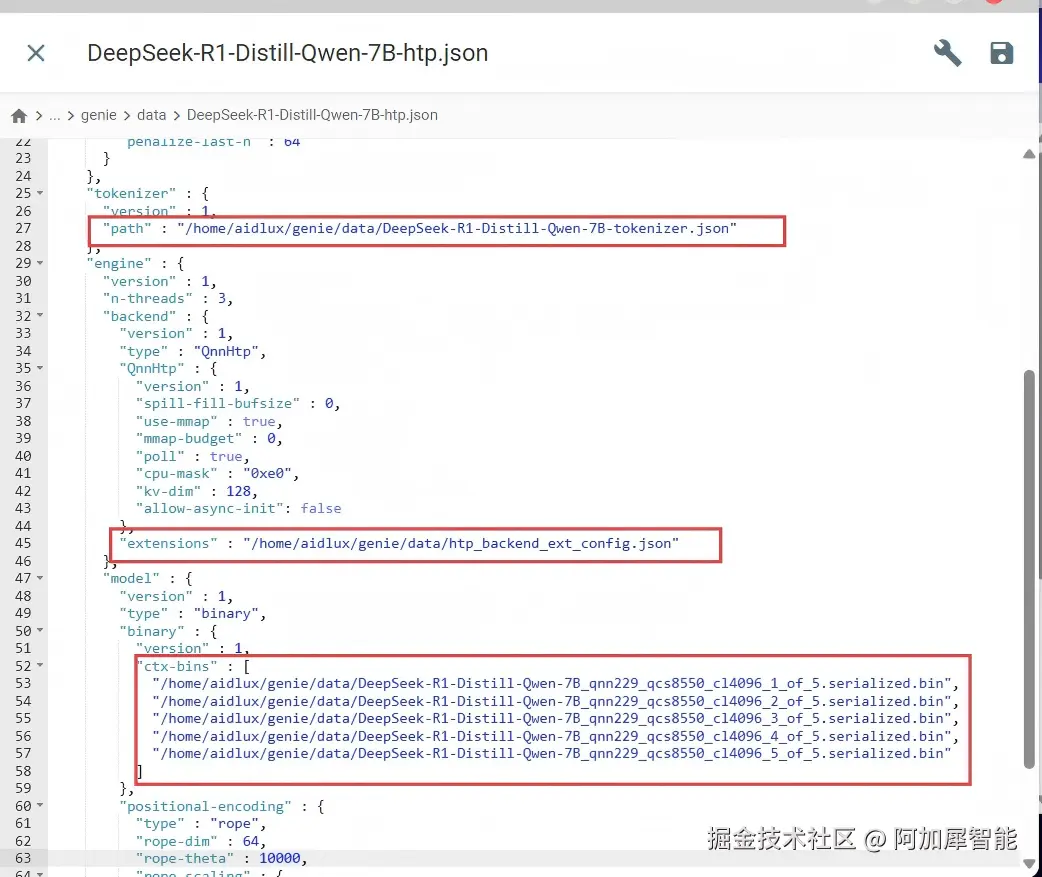Collapse the tokenizer block at line 25
Image resolution: width=1042 pixels, height=877 pixels.
click(x=40, y=193)
